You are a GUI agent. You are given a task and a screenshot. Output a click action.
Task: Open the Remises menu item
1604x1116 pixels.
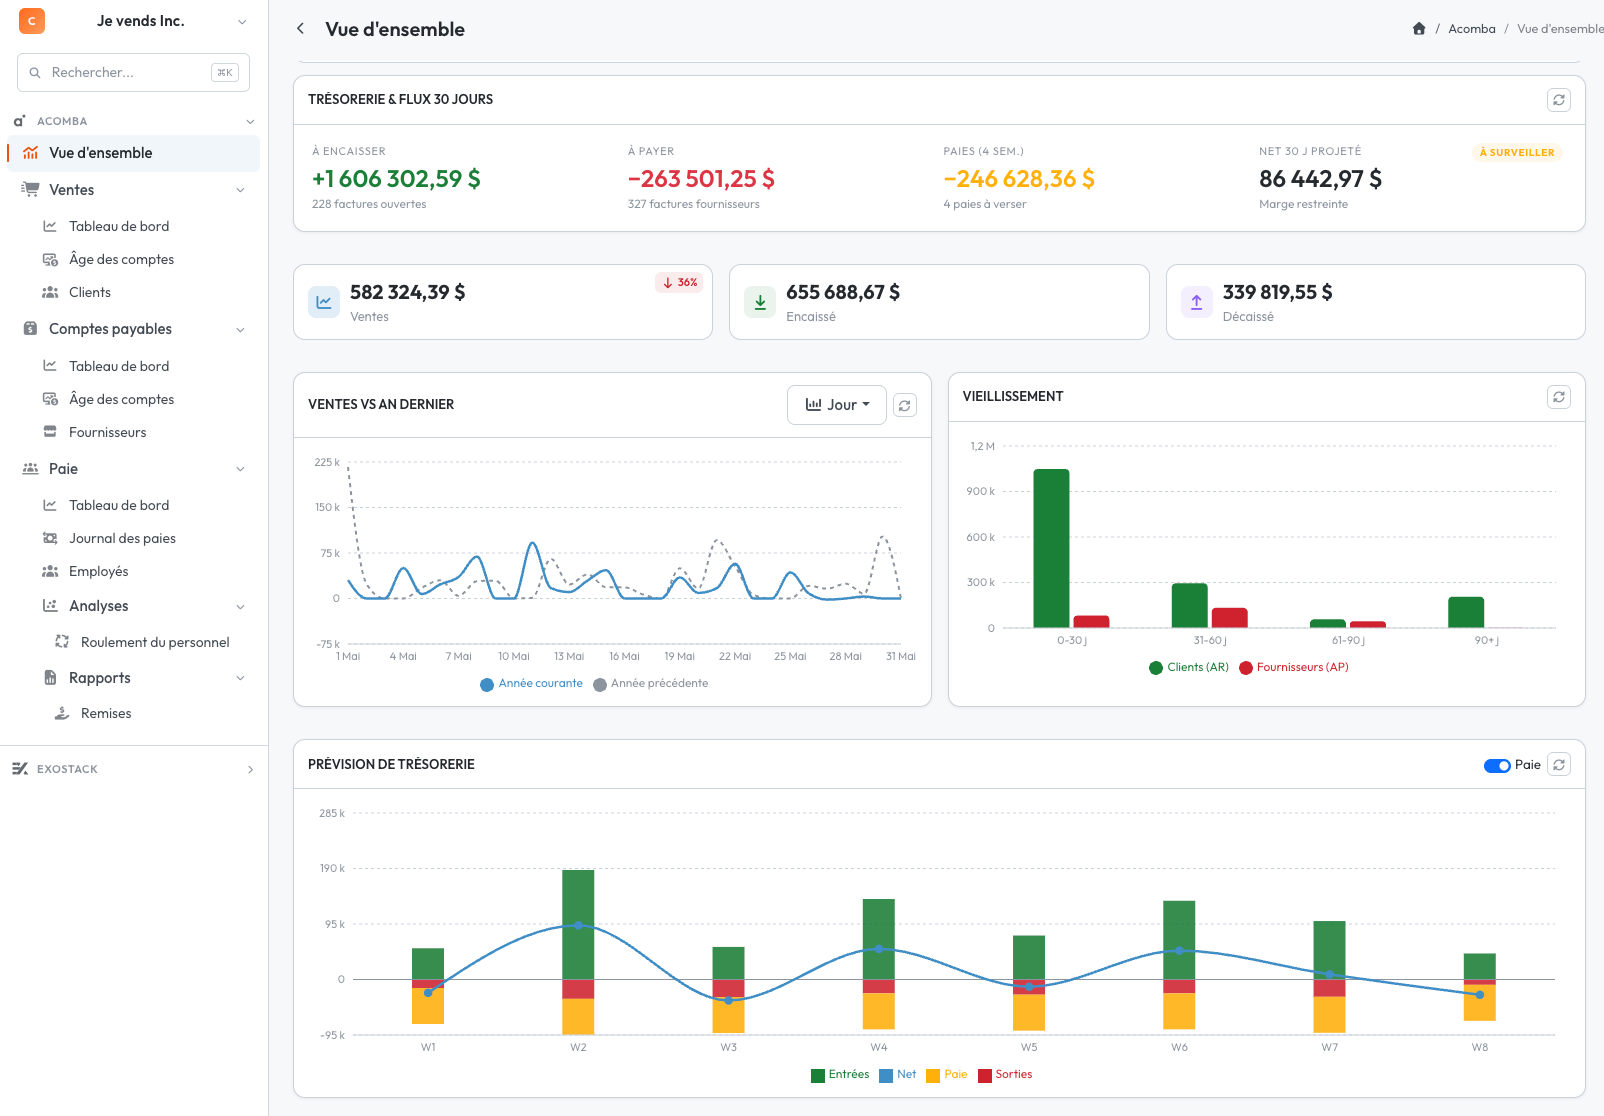106,713
